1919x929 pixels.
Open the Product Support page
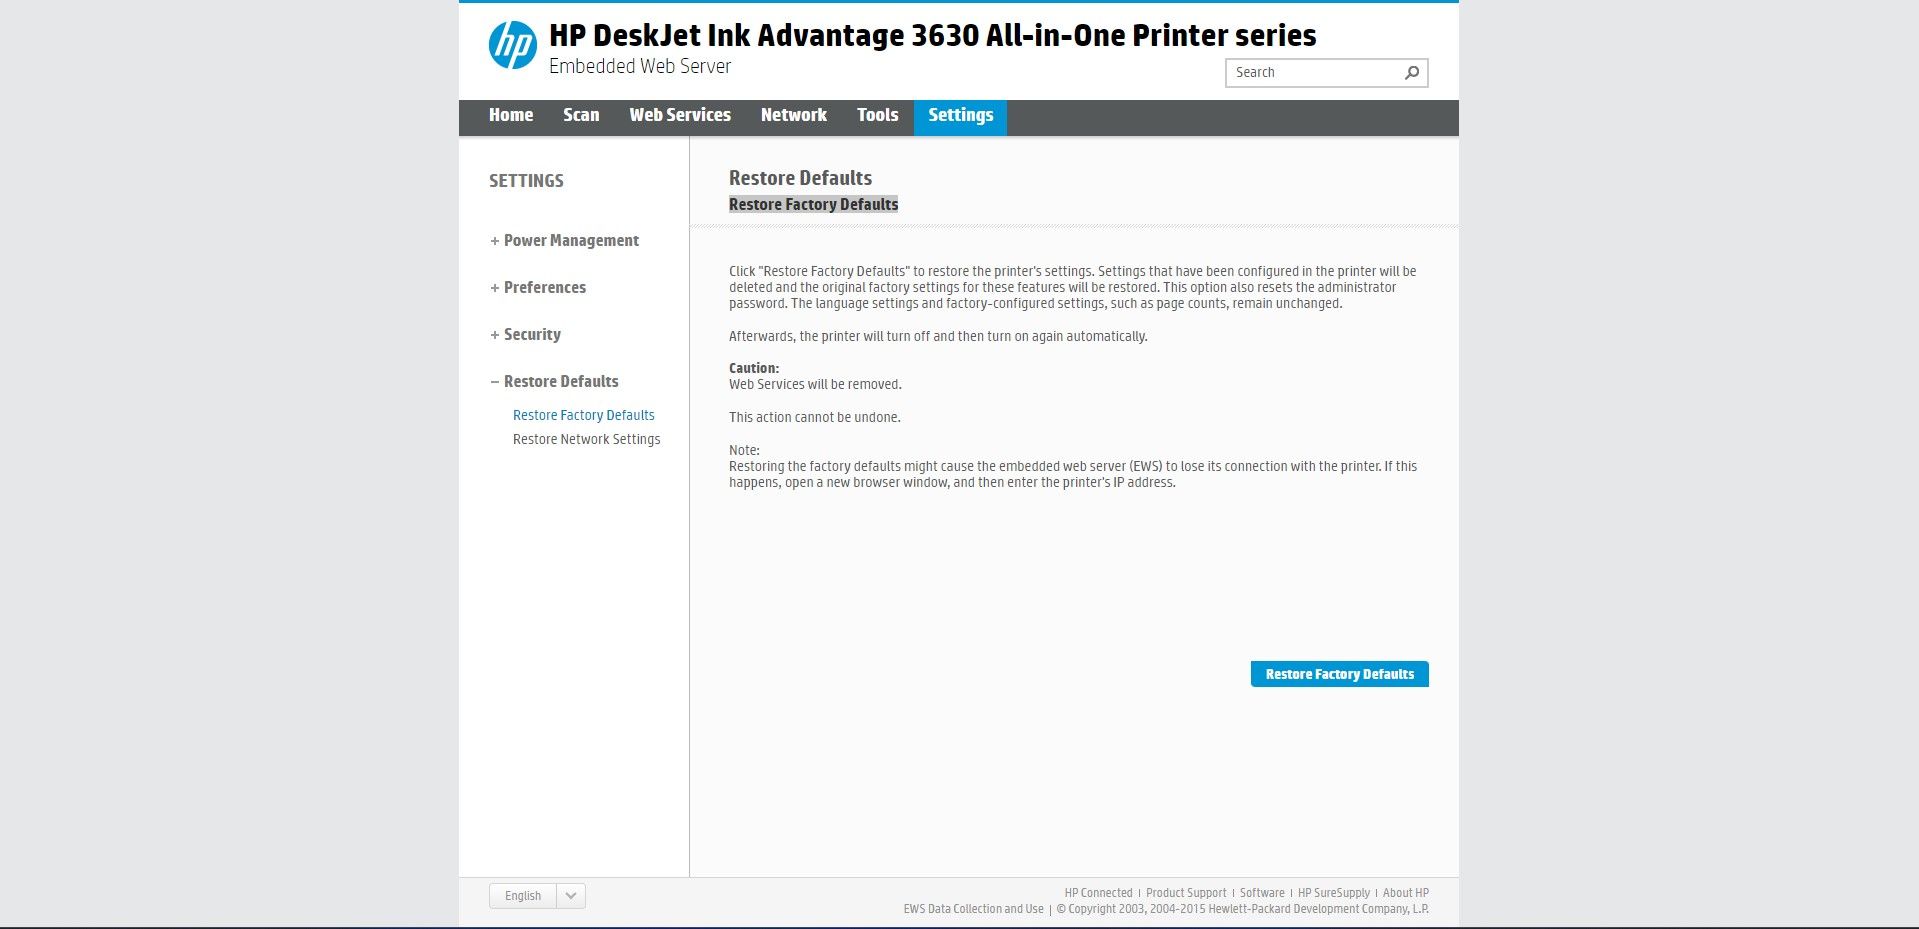[1186, 892]
